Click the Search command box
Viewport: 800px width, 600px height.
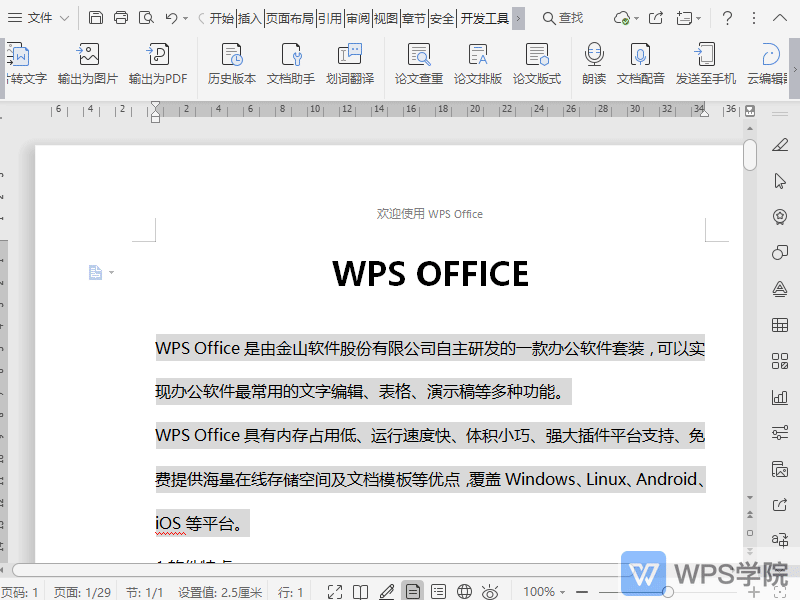coord(563,18)
